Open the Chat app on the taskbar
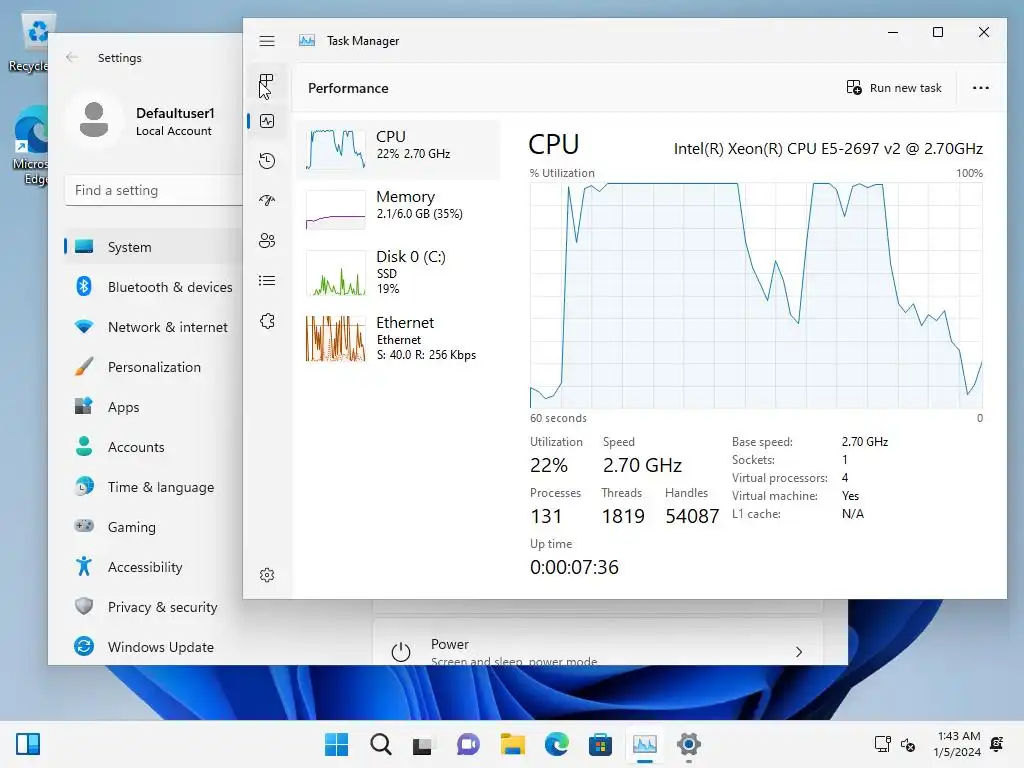 point(468,744)
